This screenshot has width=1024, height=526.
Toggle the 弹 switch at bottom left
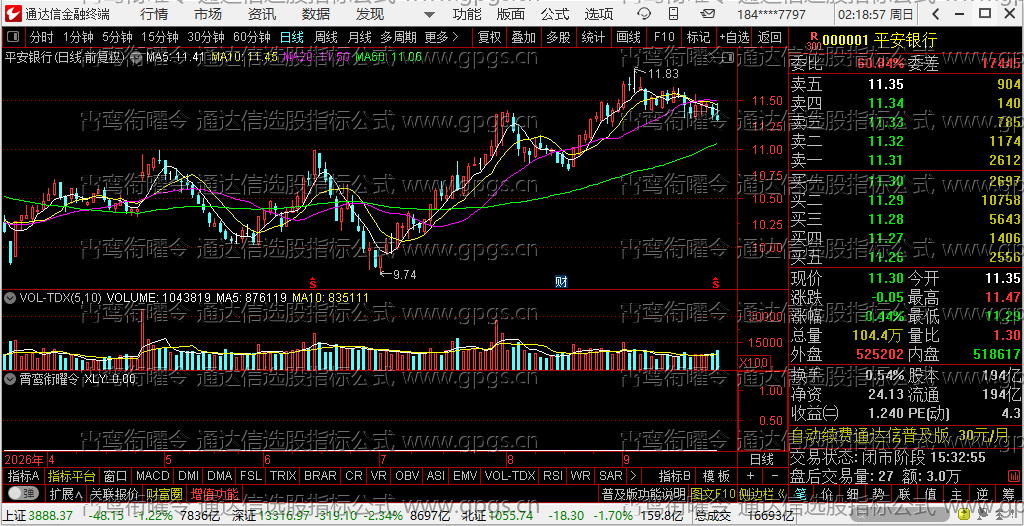coord(22,492)
